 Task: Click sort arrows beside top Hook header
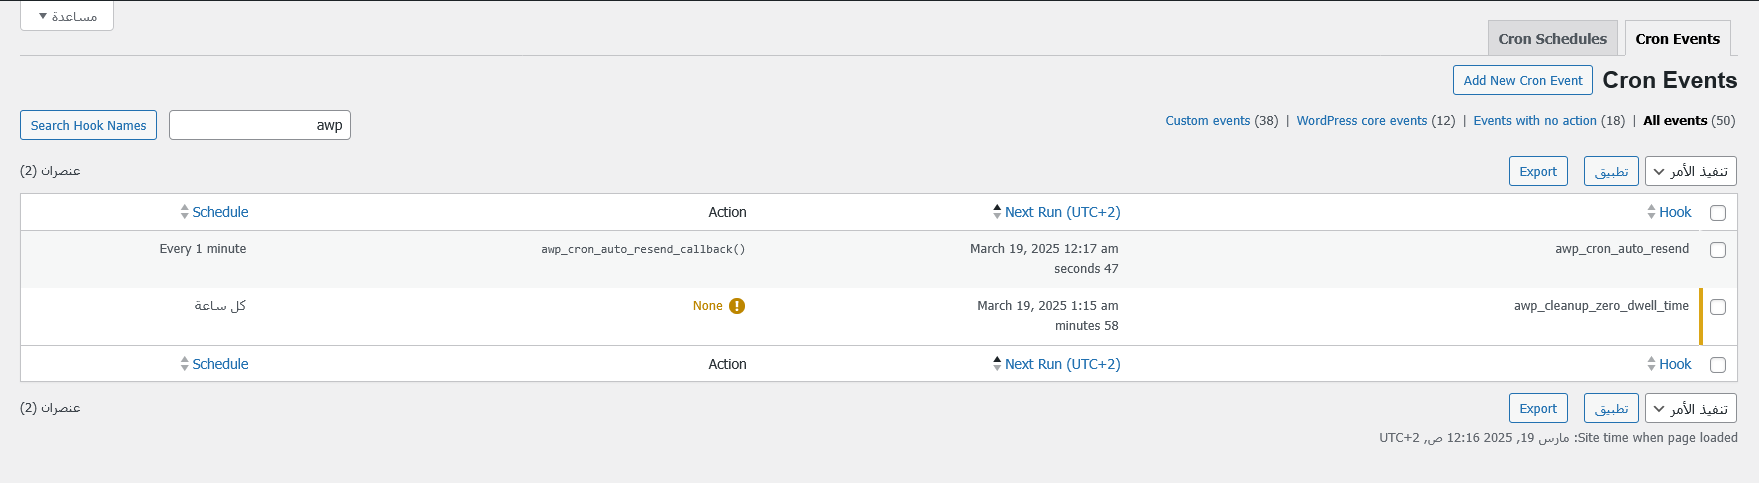[1651, 212]
